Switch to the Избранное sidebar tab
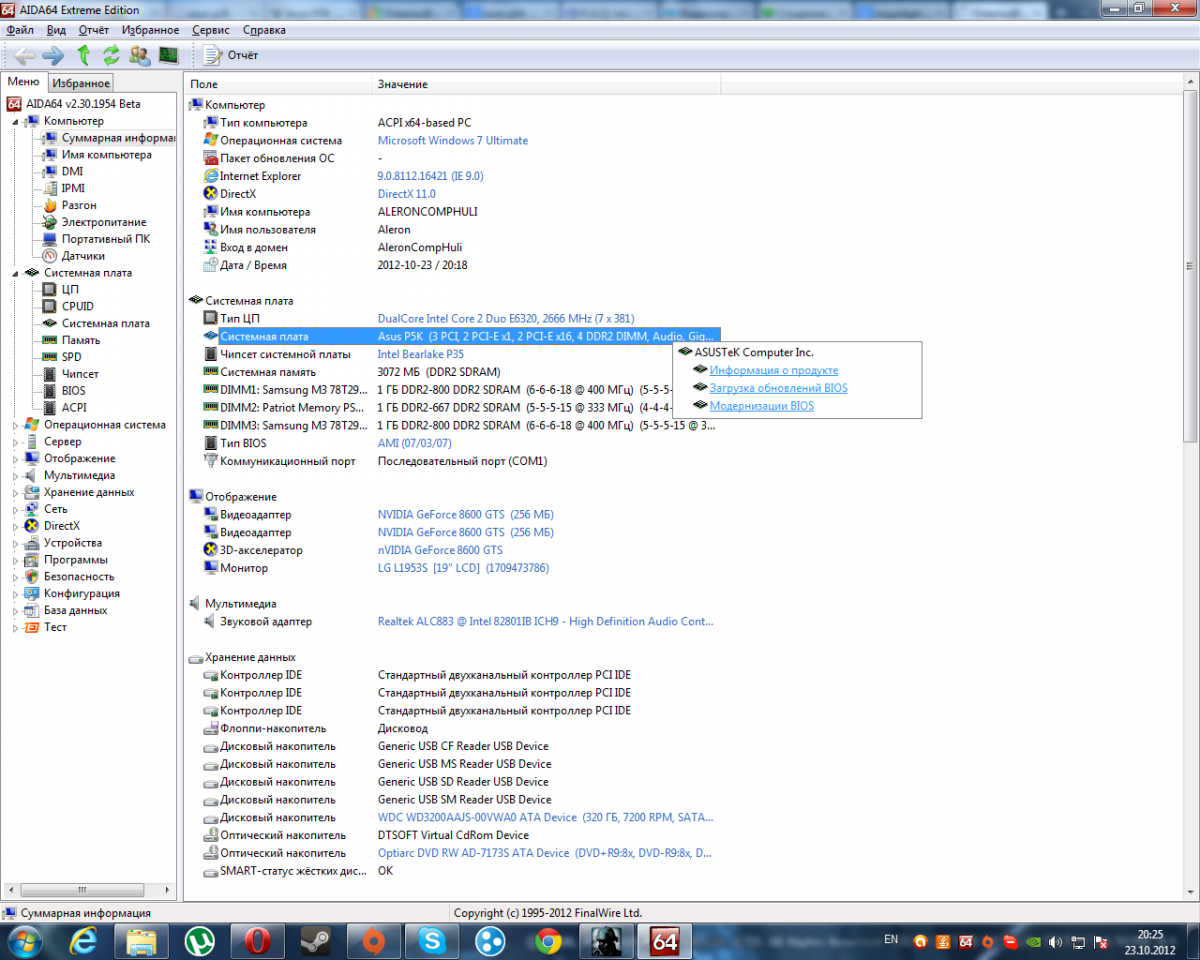This screenshot has height=960, width=1200. (81, 83)
